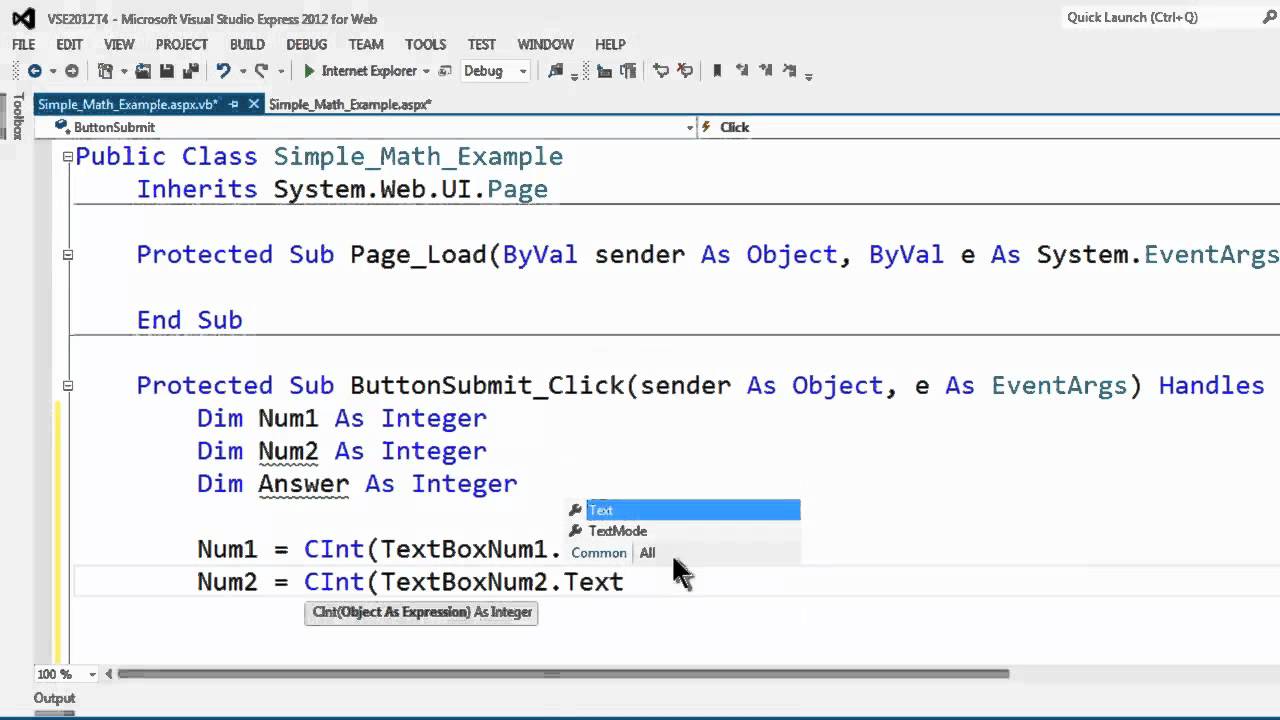Click the Navigate Backward arrow icon
This screenshot has width=1280, height=720.
click(34, 71)
